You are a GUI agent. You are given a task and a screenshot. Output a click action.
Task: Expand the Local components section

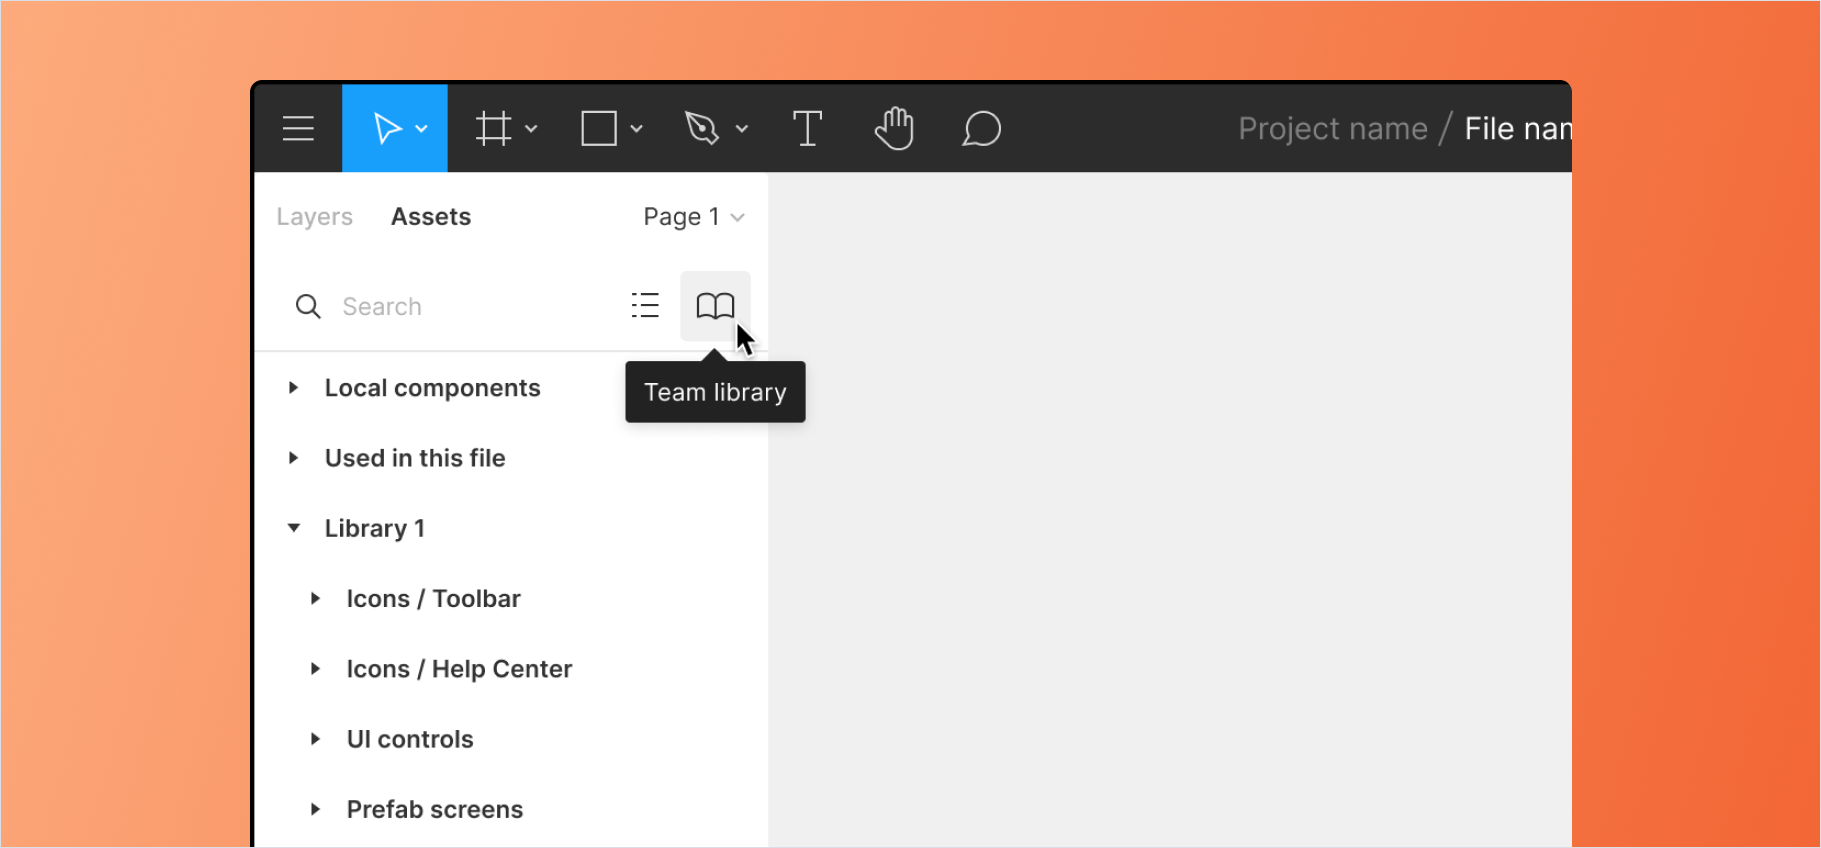[293, 388]
